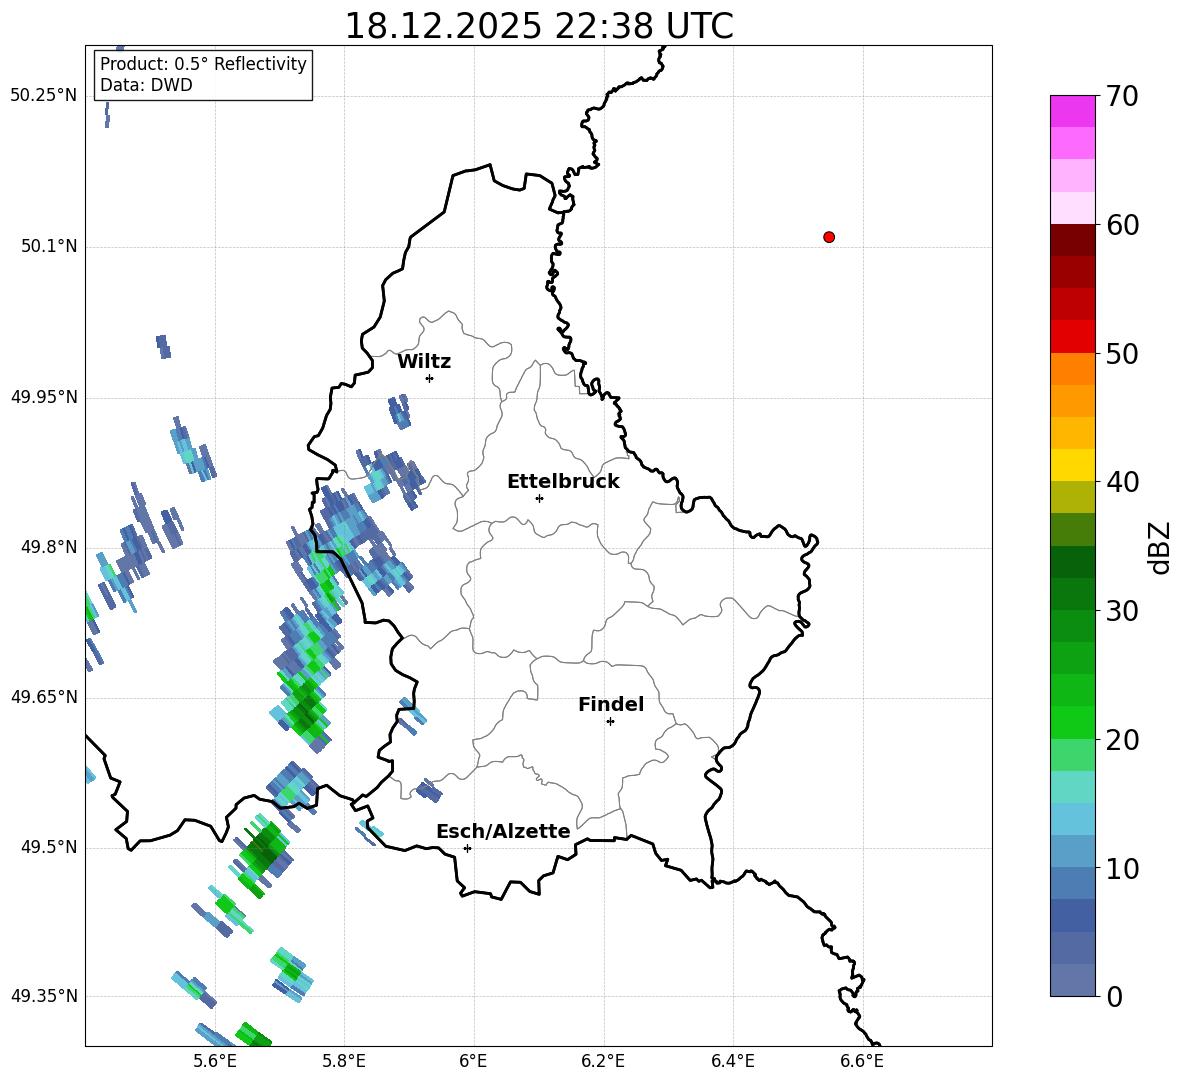Click the title '18.12.2025 22:38 UTC'

coord(538,26)
